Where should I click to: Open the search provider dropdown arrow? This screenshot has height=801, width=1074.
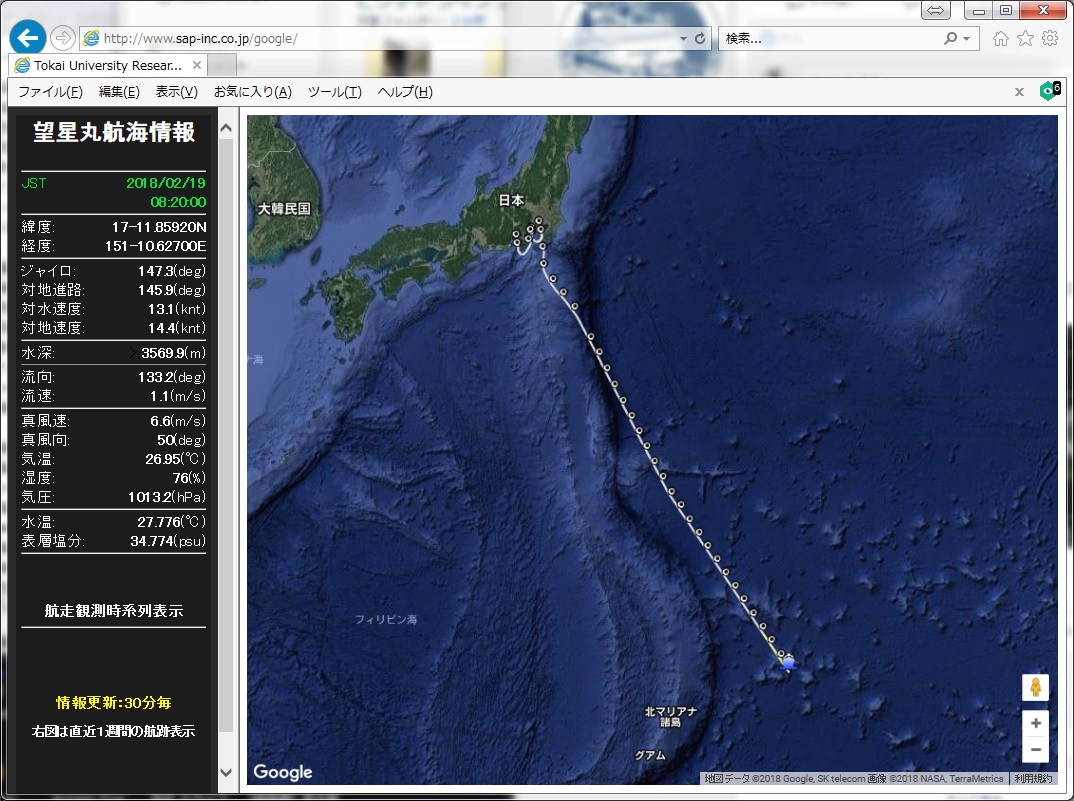pyautogui.click(x=966, y=39)
